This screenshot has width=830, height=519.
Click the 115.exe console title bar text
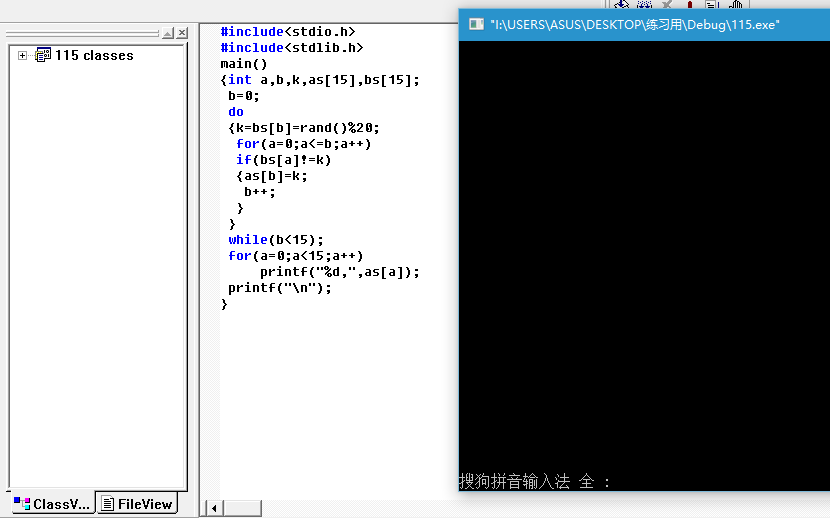coord(635,24)
